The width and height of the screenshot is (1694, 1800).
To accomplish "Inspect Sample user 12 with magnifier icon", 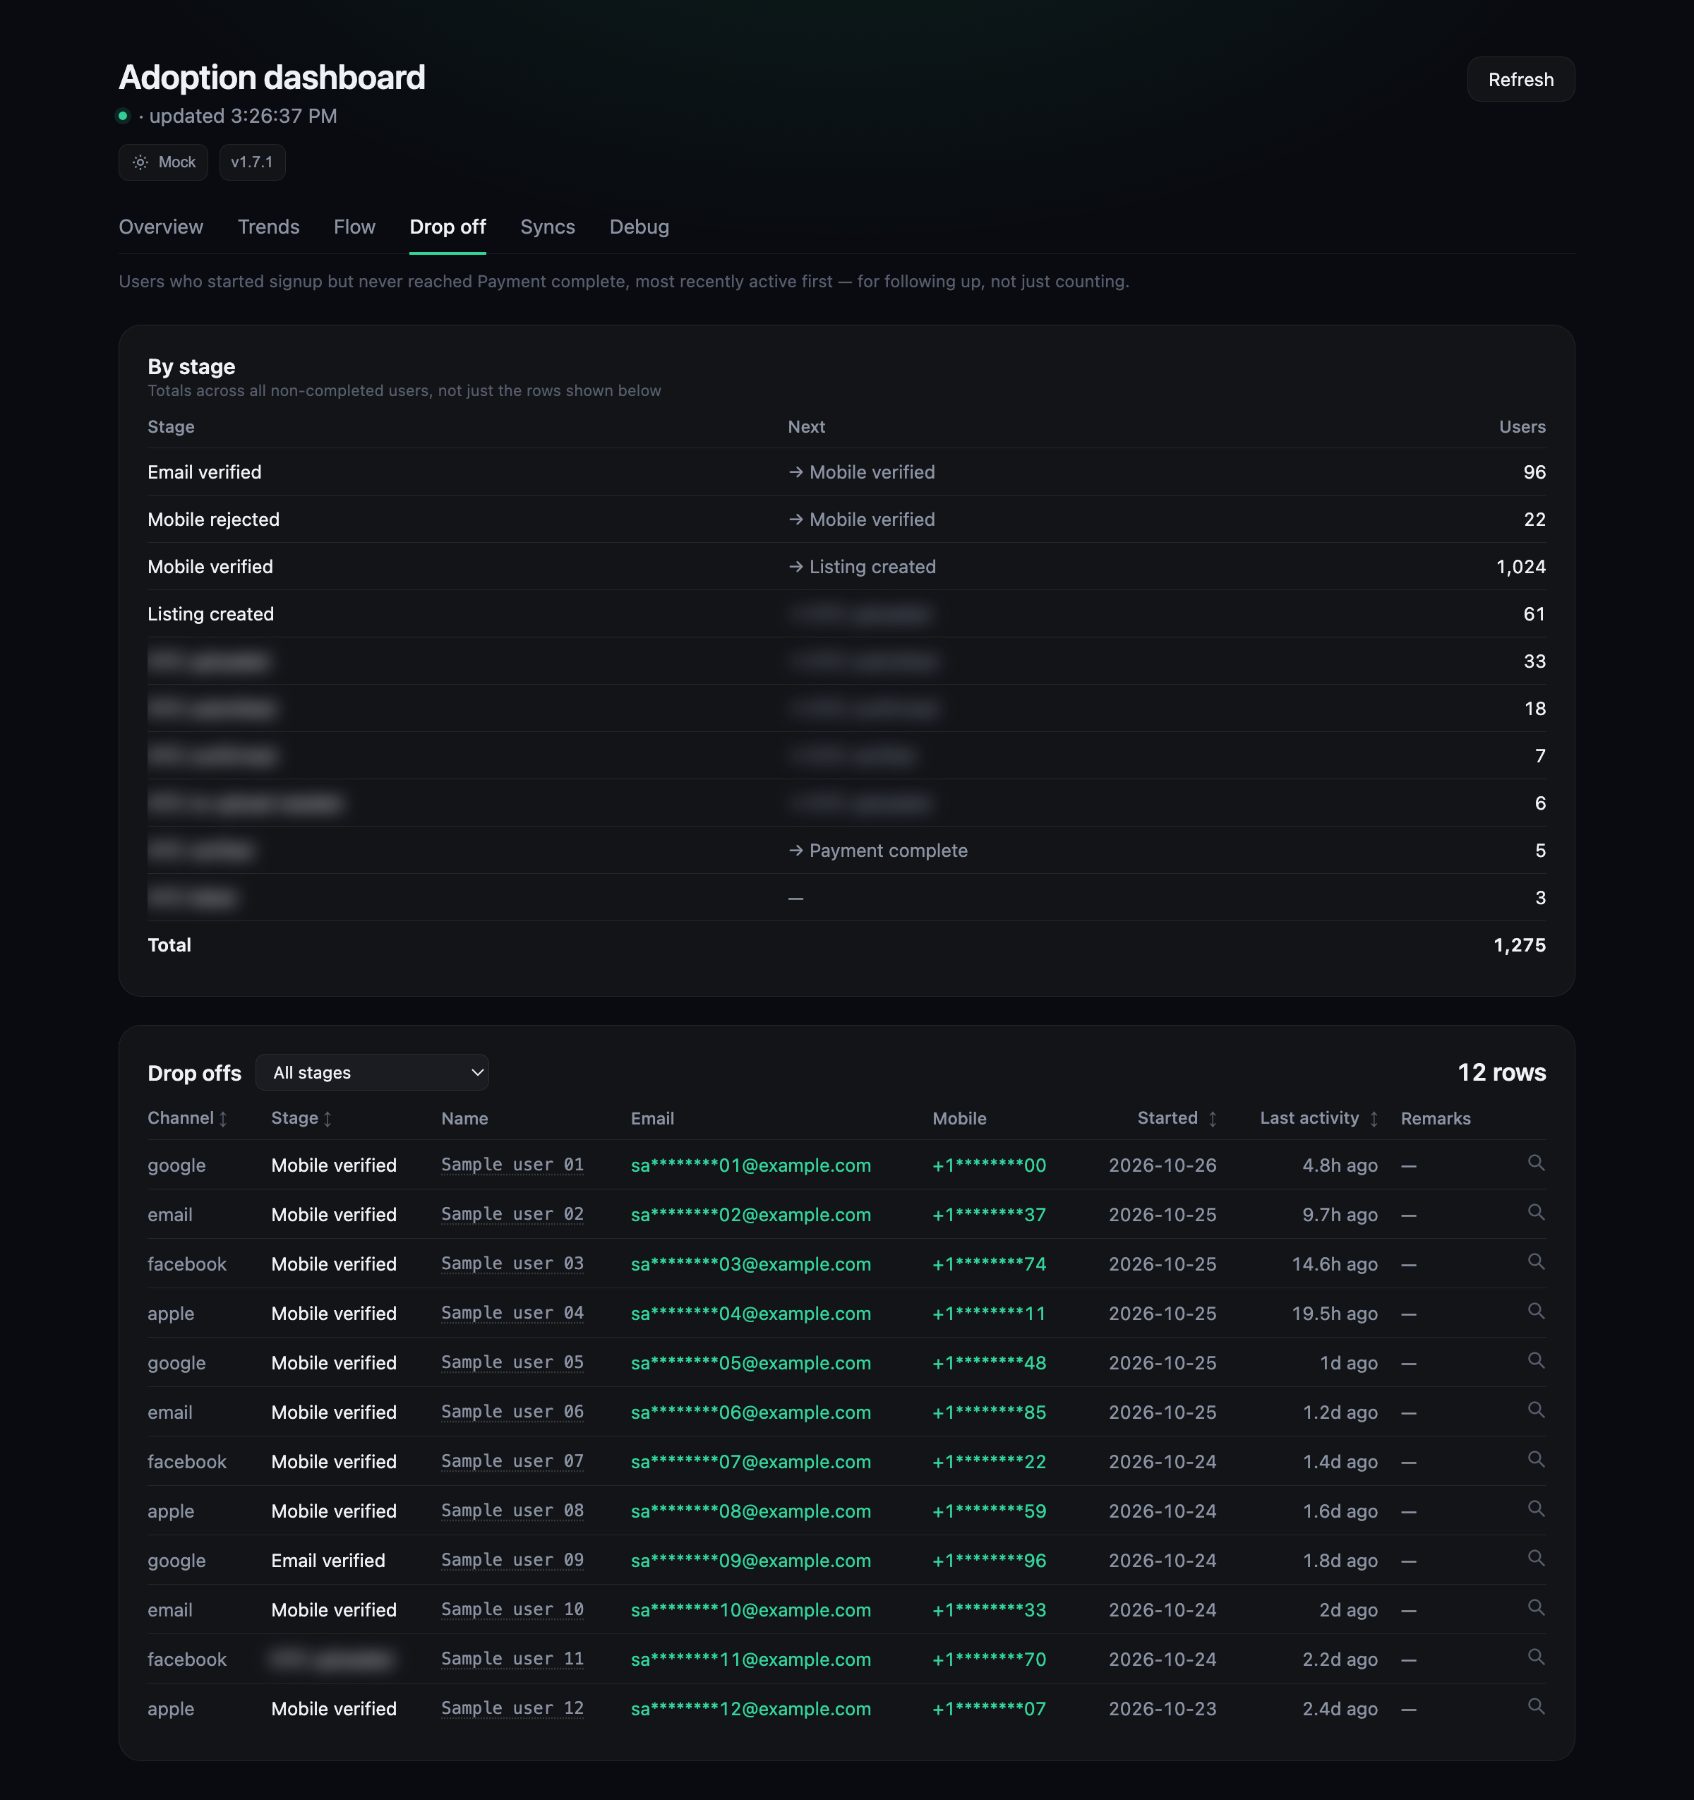I will [1536, 1707].
